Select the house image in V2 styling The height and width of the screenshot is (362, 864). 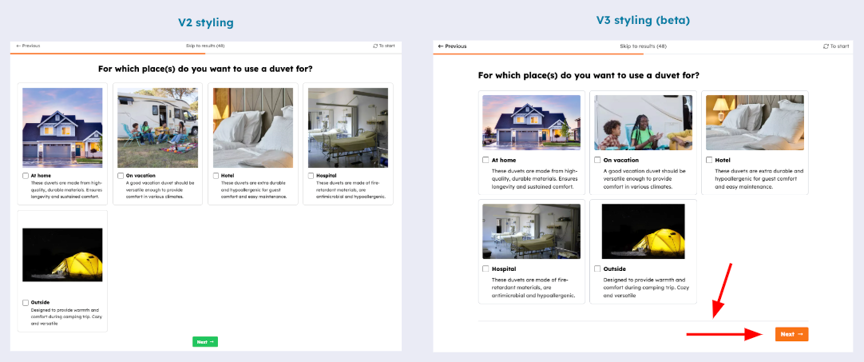(x=62, y=128)
